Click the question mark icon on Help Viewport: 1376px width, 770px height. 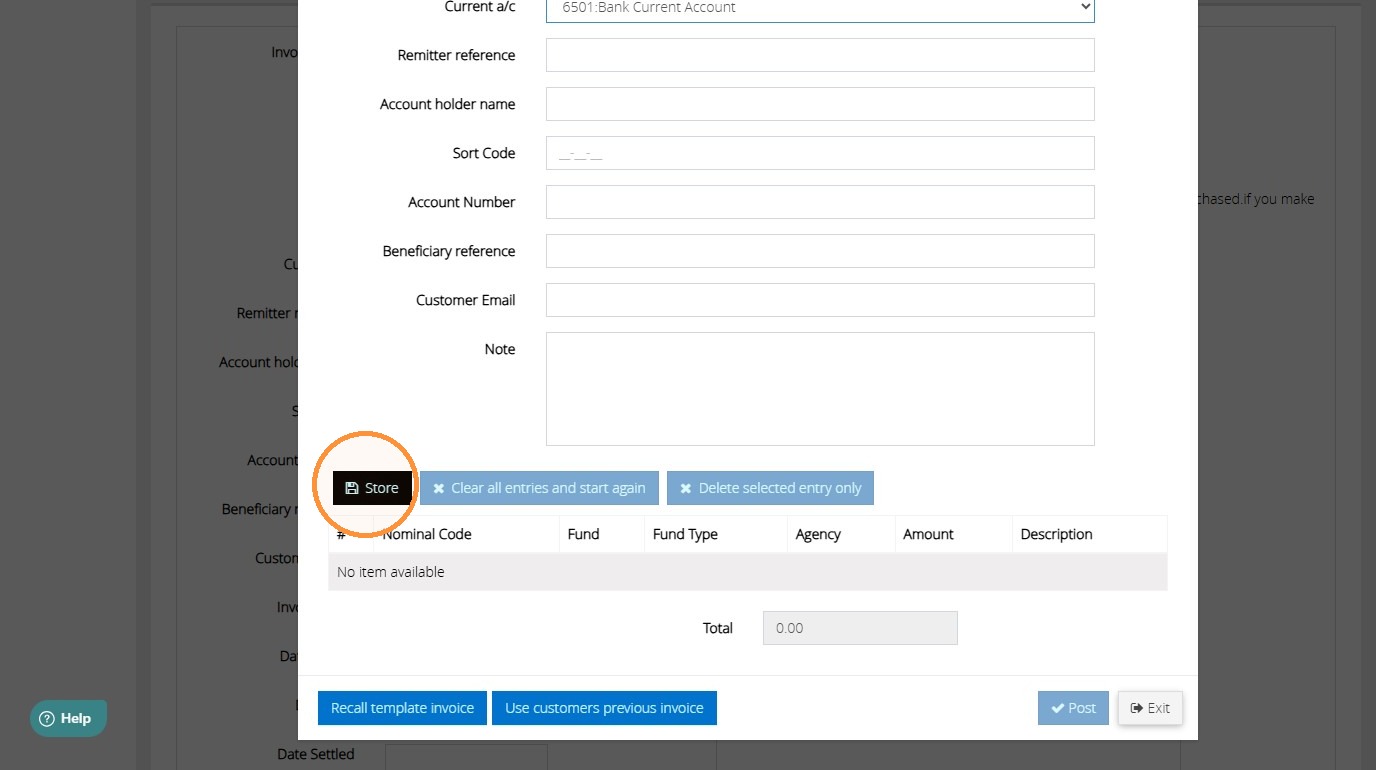tap(47, 718)
